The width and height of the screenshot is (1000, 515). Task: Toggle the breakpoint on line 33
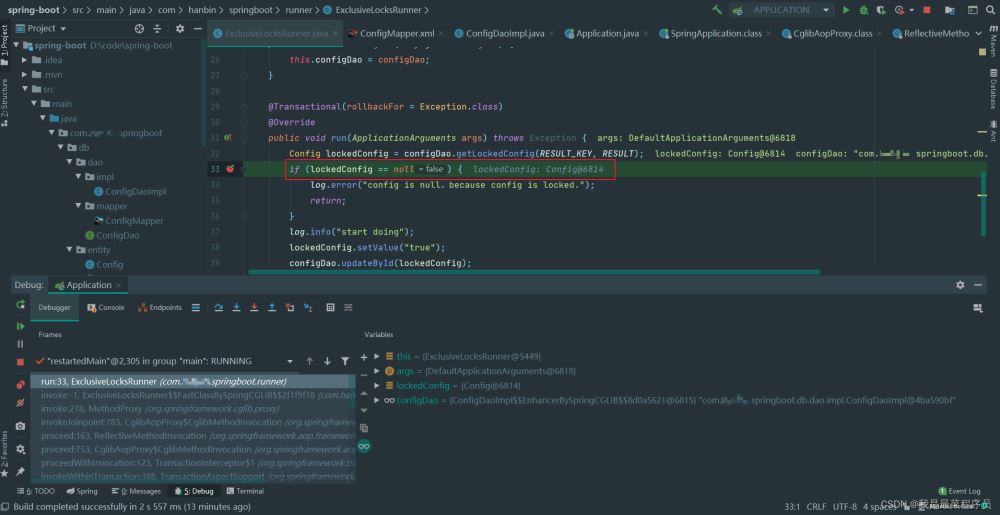coord(231,170)
